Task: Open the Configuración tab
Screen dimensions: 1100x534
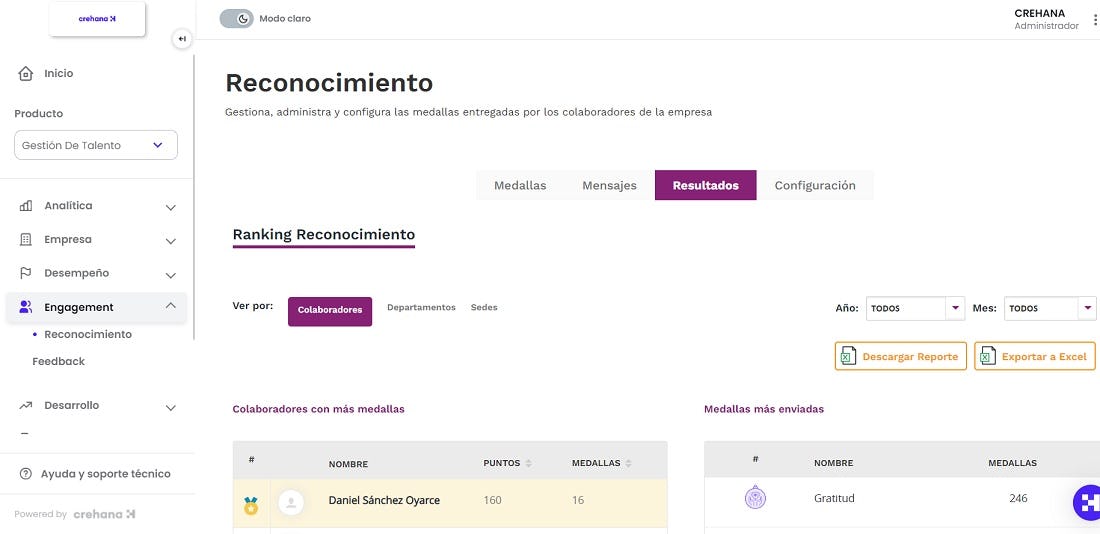Action: (x=815, y=185)
